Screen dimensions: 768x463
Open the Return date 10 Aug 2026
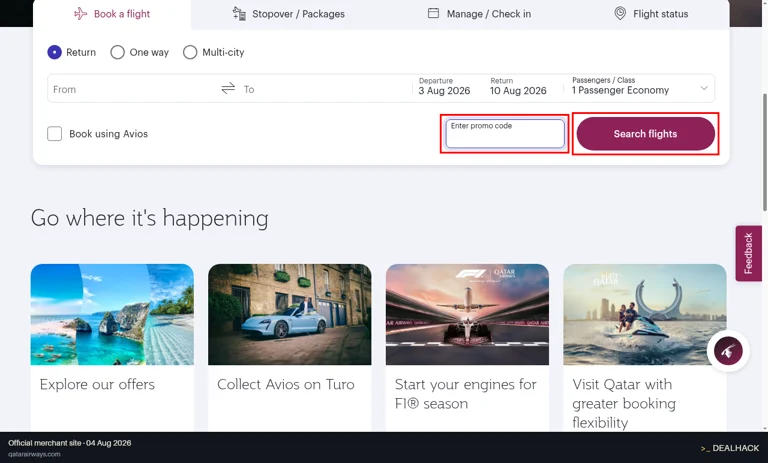pyautogui.click(x=518, y=87)
